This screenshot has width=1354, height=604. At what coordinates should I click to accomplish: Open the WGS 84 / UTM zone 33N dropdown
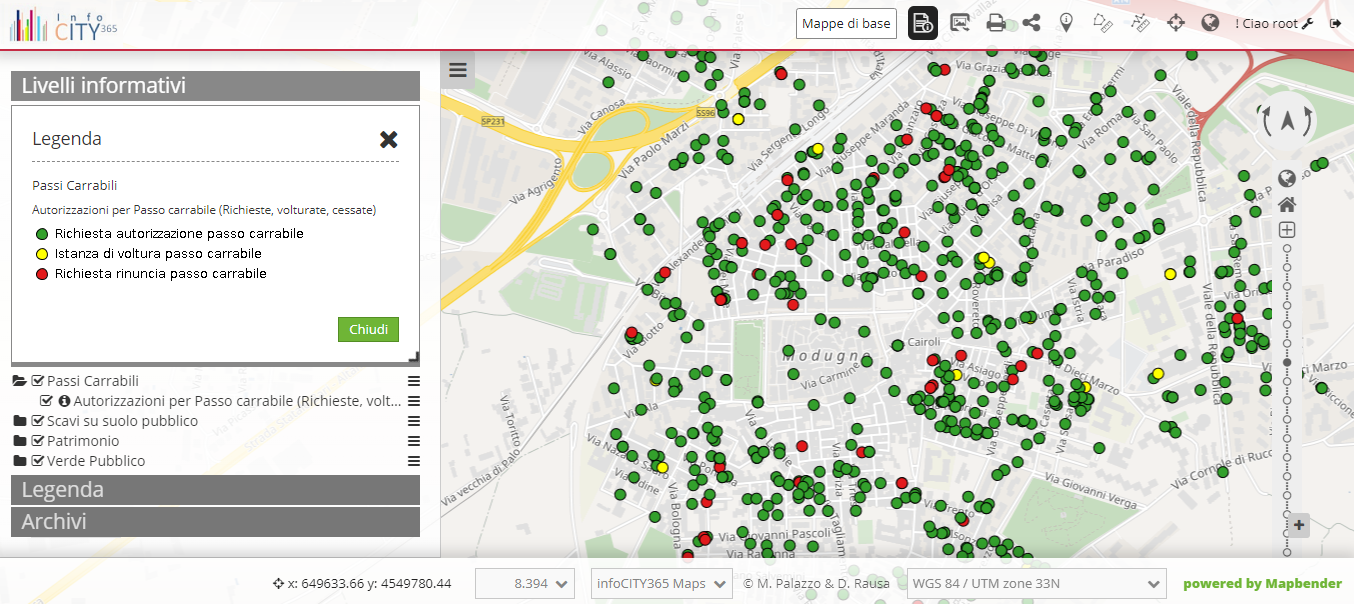coord(1037,583)
